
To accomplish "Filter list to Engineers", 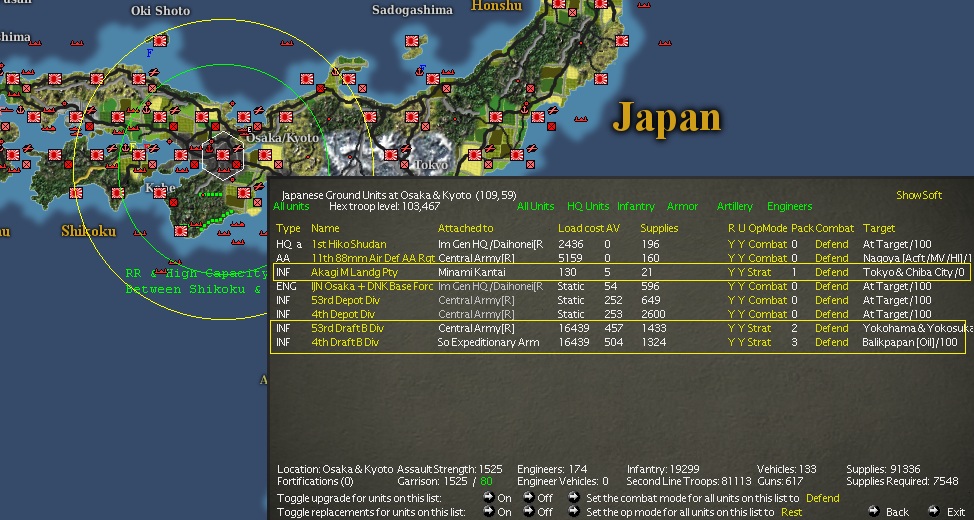I will pyautogui.click(x=790, y=206).
